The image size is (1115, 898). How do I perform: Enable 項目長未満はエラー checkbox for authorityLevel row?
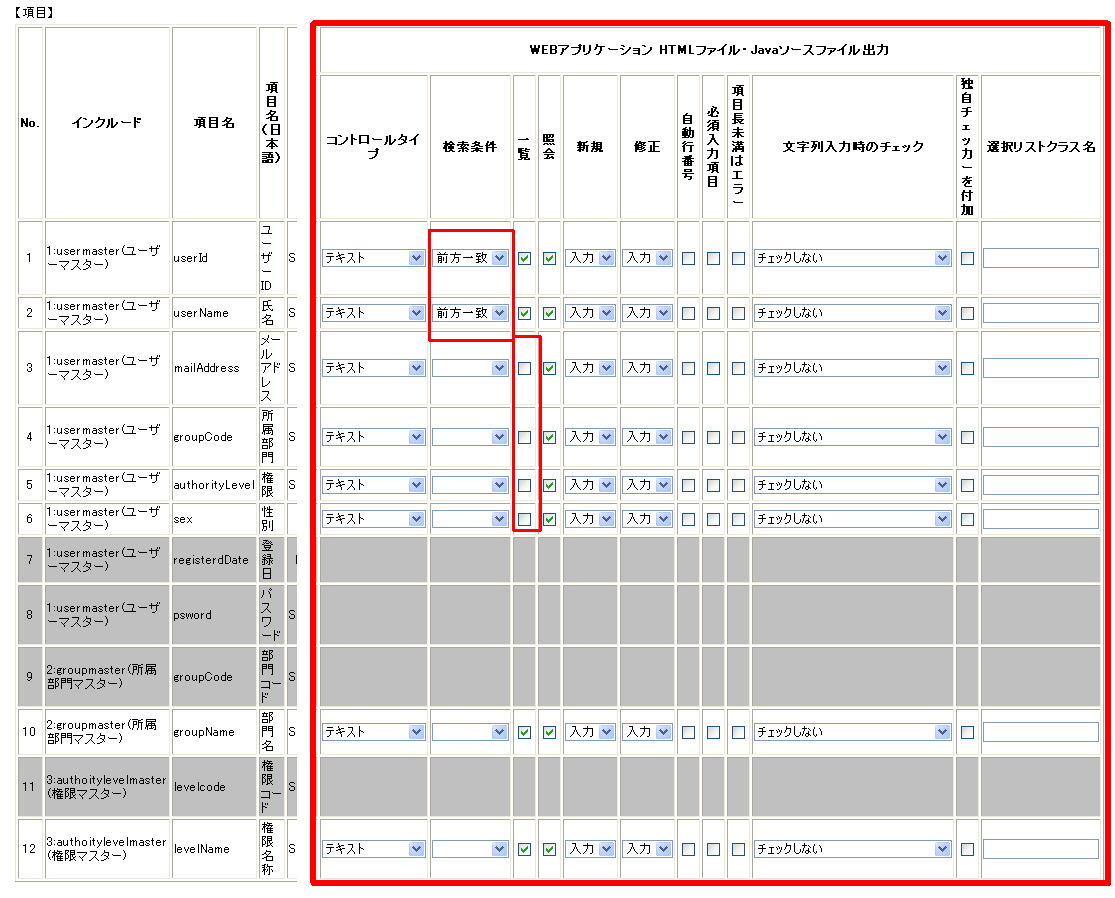(x=738, y=485)
